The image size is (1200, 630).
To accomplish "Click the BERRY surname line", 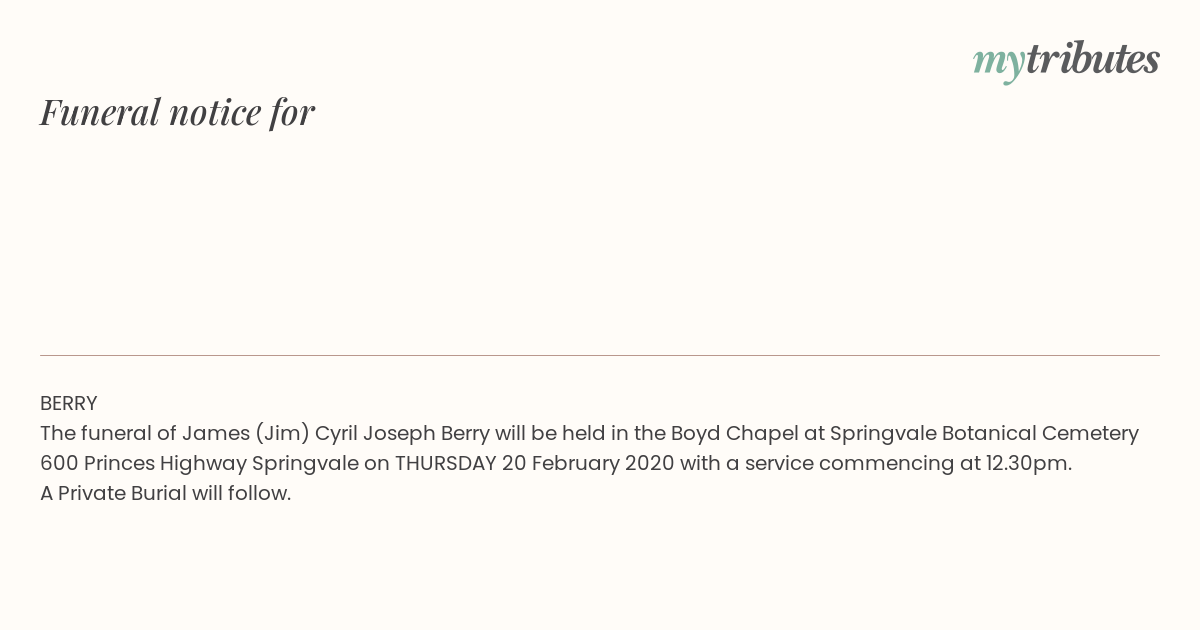I will (69, 404).
